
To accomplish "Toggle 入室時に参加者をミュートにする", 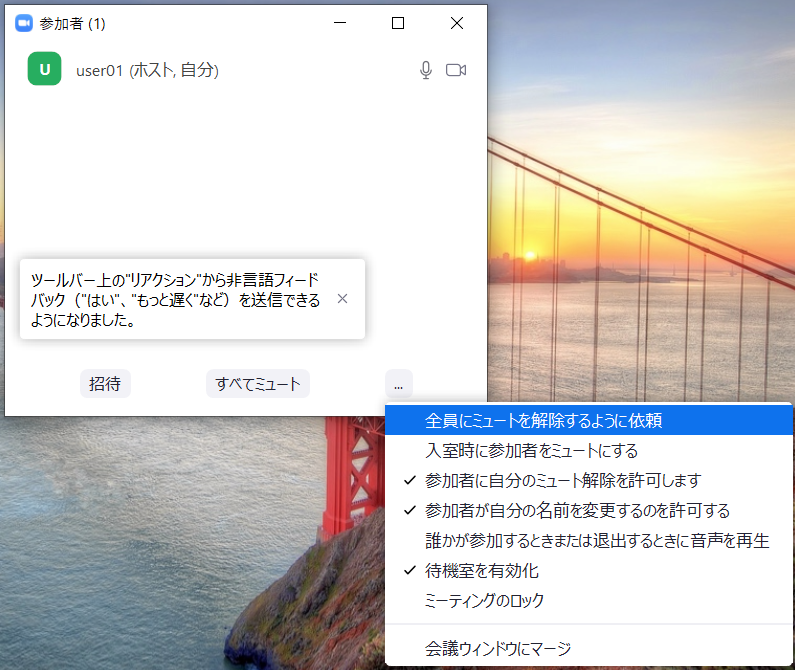I will [589, 451].
